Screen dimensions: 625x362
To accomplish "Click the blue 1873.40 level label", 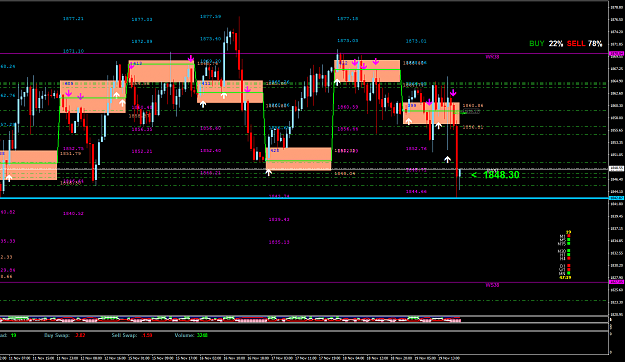I will [x=210, y=39].
